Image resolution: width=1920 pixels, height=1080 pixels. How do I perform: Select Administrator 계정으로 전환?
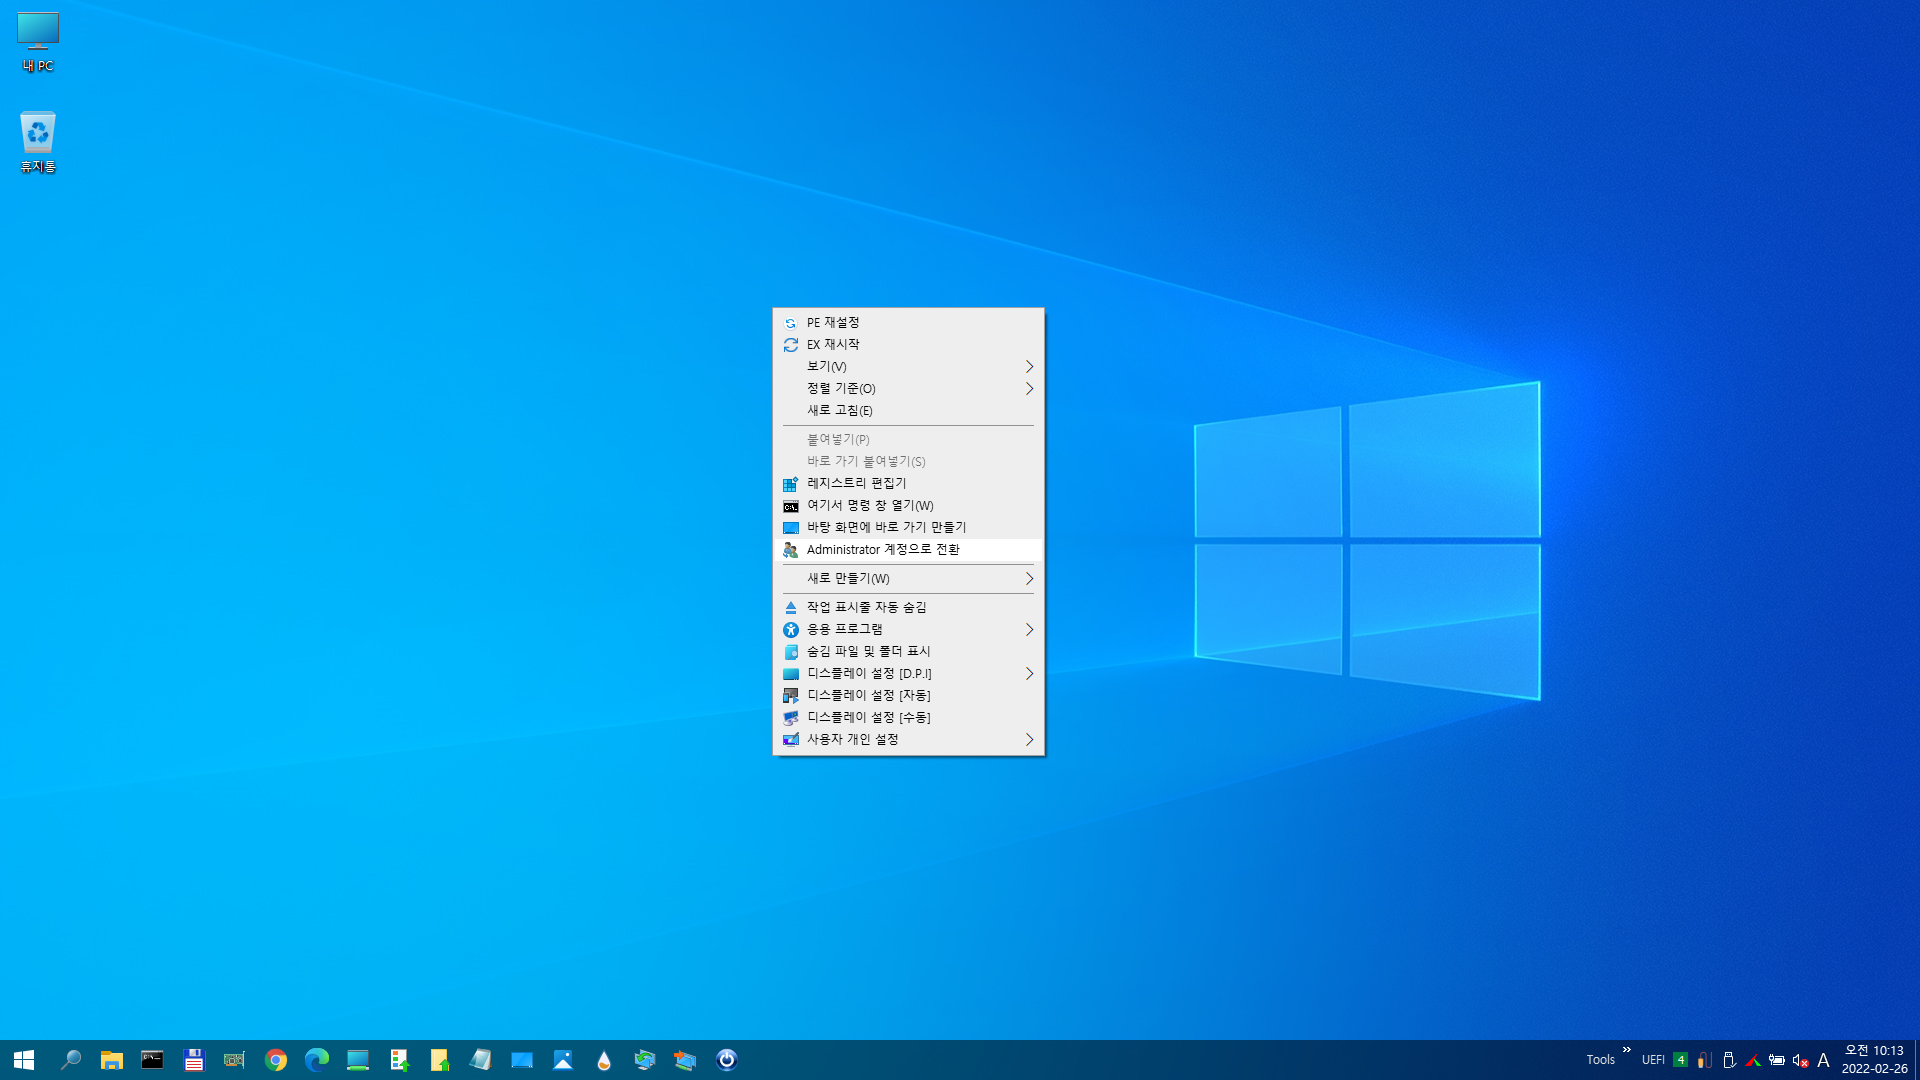click(x=908, y=550)
